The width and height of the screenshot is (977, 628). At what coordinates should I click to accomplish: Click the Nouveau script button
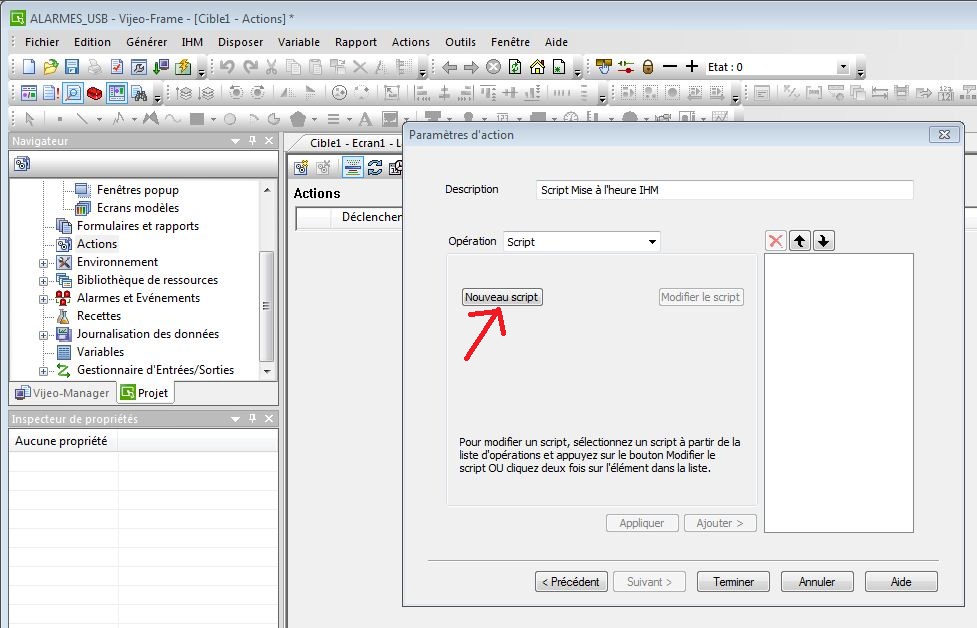[502, 297]
